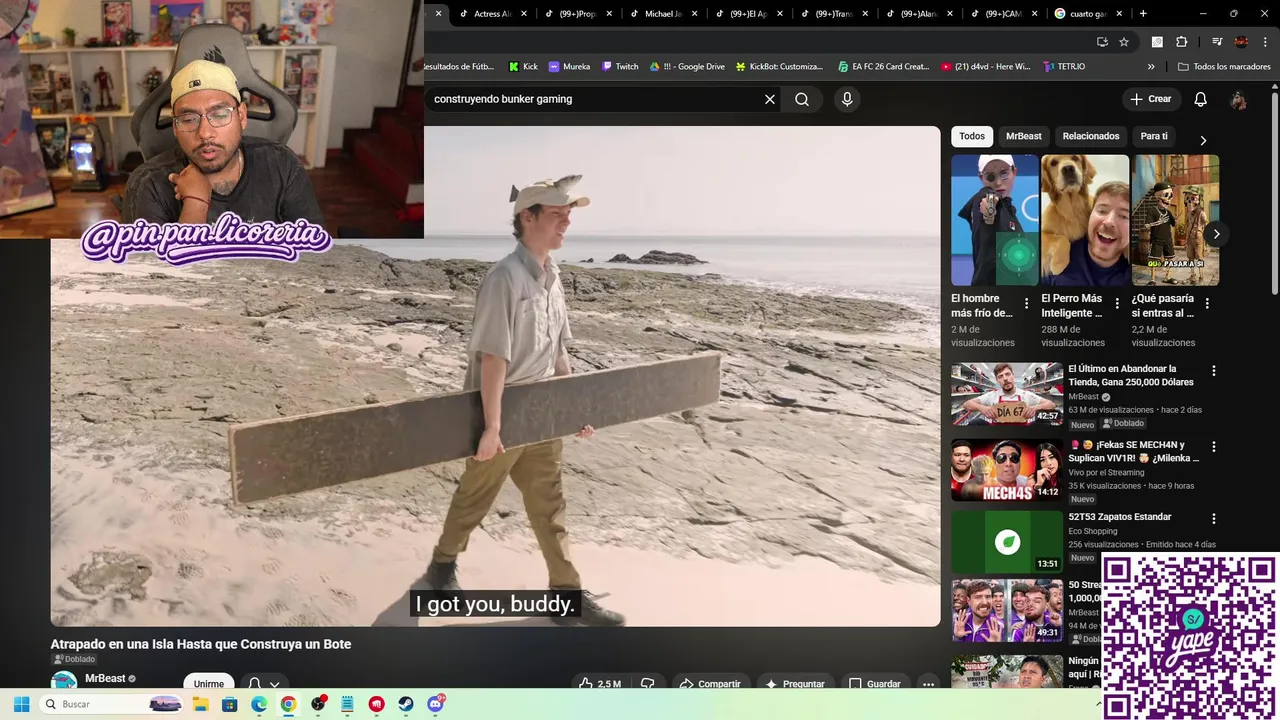Show next Shorts with carousel arrow
This screenshot has height=720, width=1280.
pyautogui.click(x=1216, y=234)
